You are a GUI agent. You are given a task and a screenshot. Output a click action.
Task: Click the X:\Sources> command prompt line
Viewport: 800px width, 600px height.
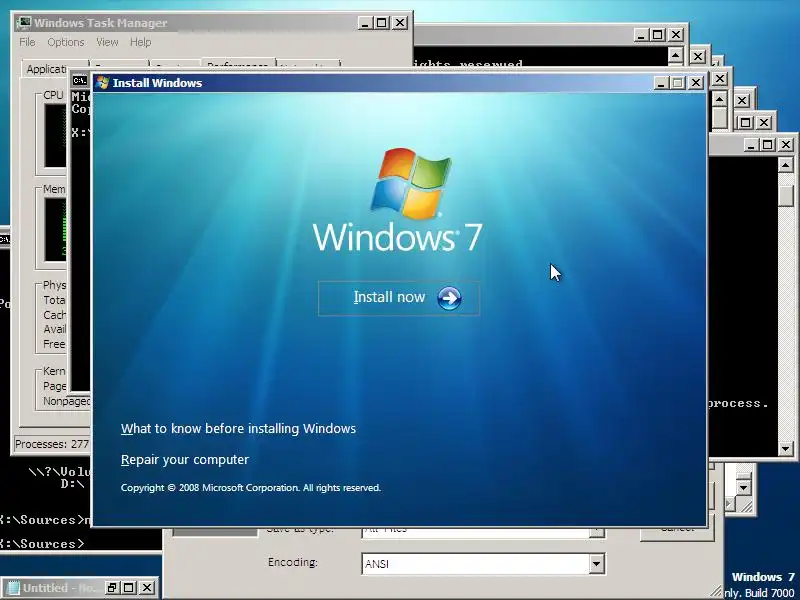pyautogui.click(x=42, y=544)
